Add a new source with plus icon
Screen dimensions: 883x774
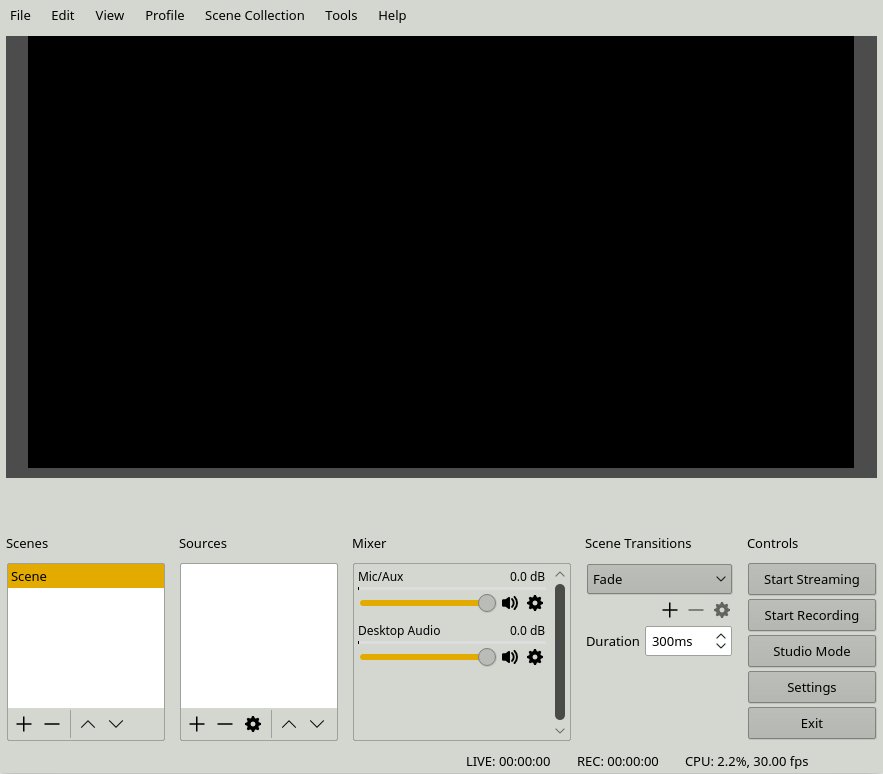click(x=197, y=724)
